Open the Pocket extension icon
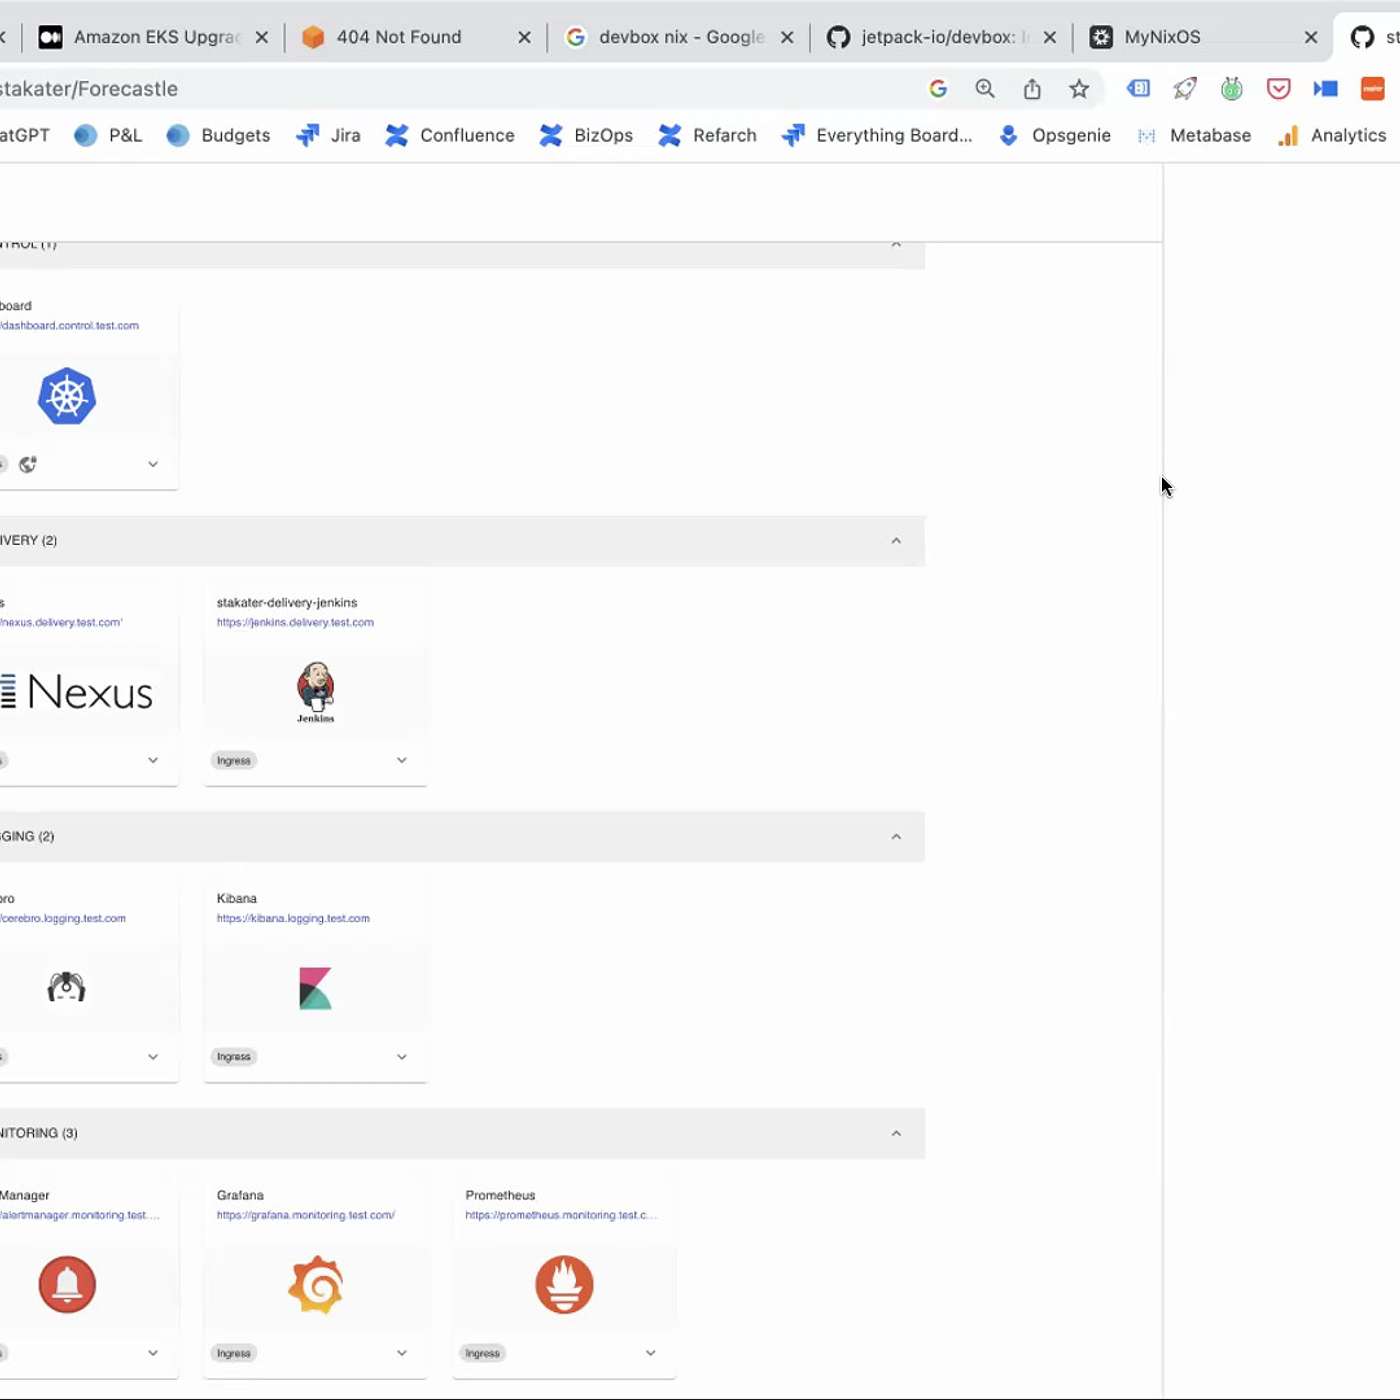The height and width of the screenshot is (1400, 1400). 1278,89
